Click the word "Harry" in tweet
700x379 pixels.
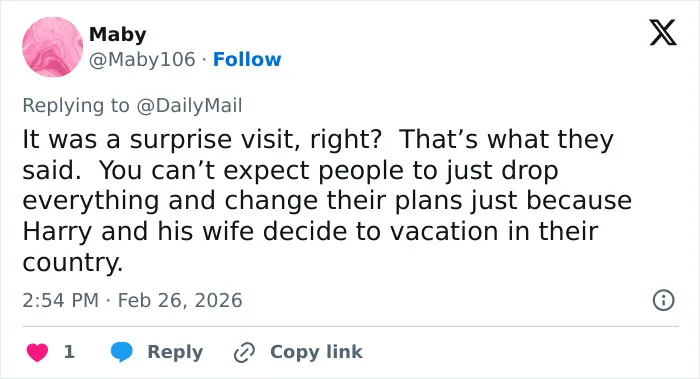click(x=57, y=232)
